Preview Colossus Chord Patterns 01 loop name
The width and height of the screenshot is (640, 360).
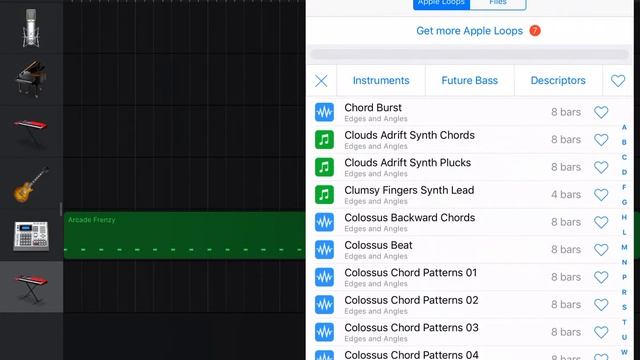(x=411, y=273)
